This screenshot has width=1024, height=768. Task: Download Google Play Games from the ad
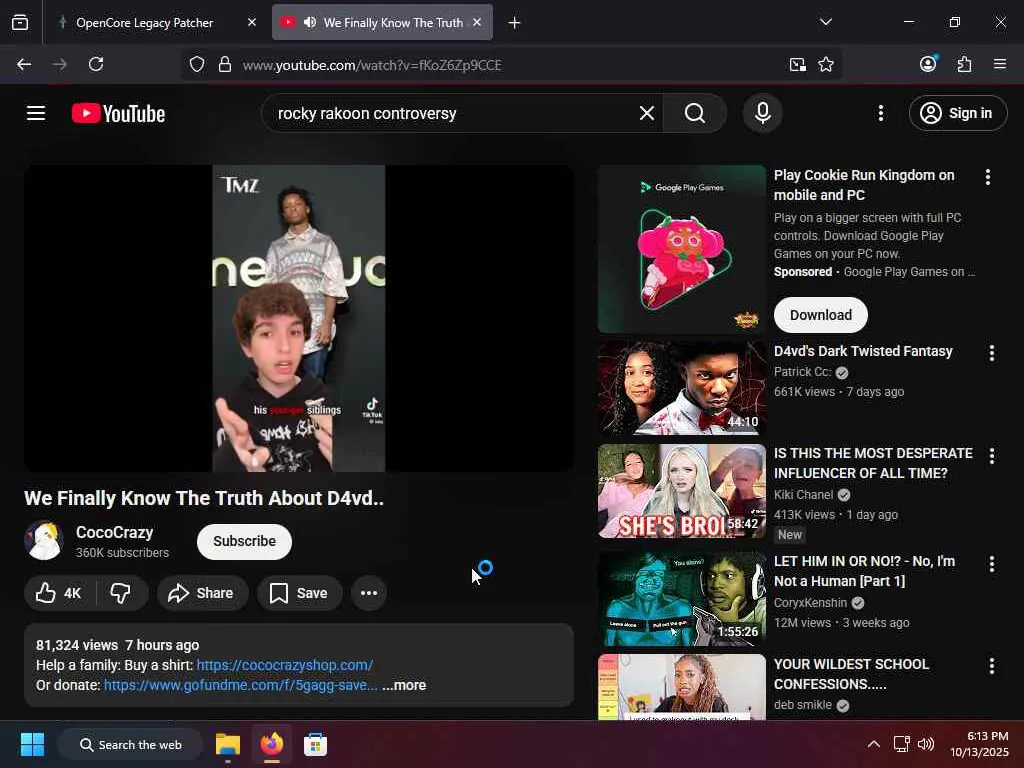point(821,315)
